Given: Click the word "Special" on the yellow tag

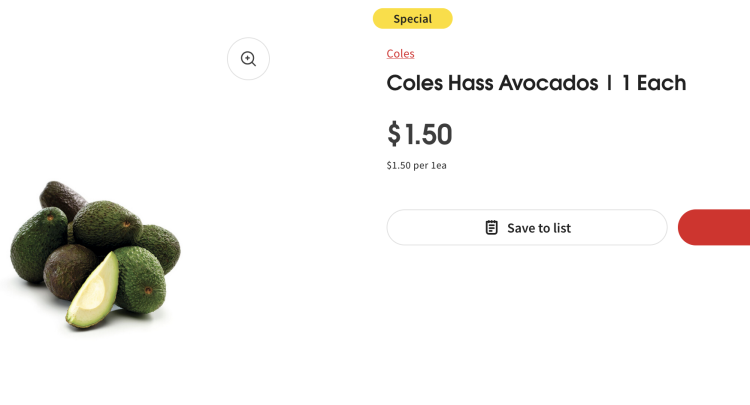Looking at the screenshot, I should pos(412,19).
